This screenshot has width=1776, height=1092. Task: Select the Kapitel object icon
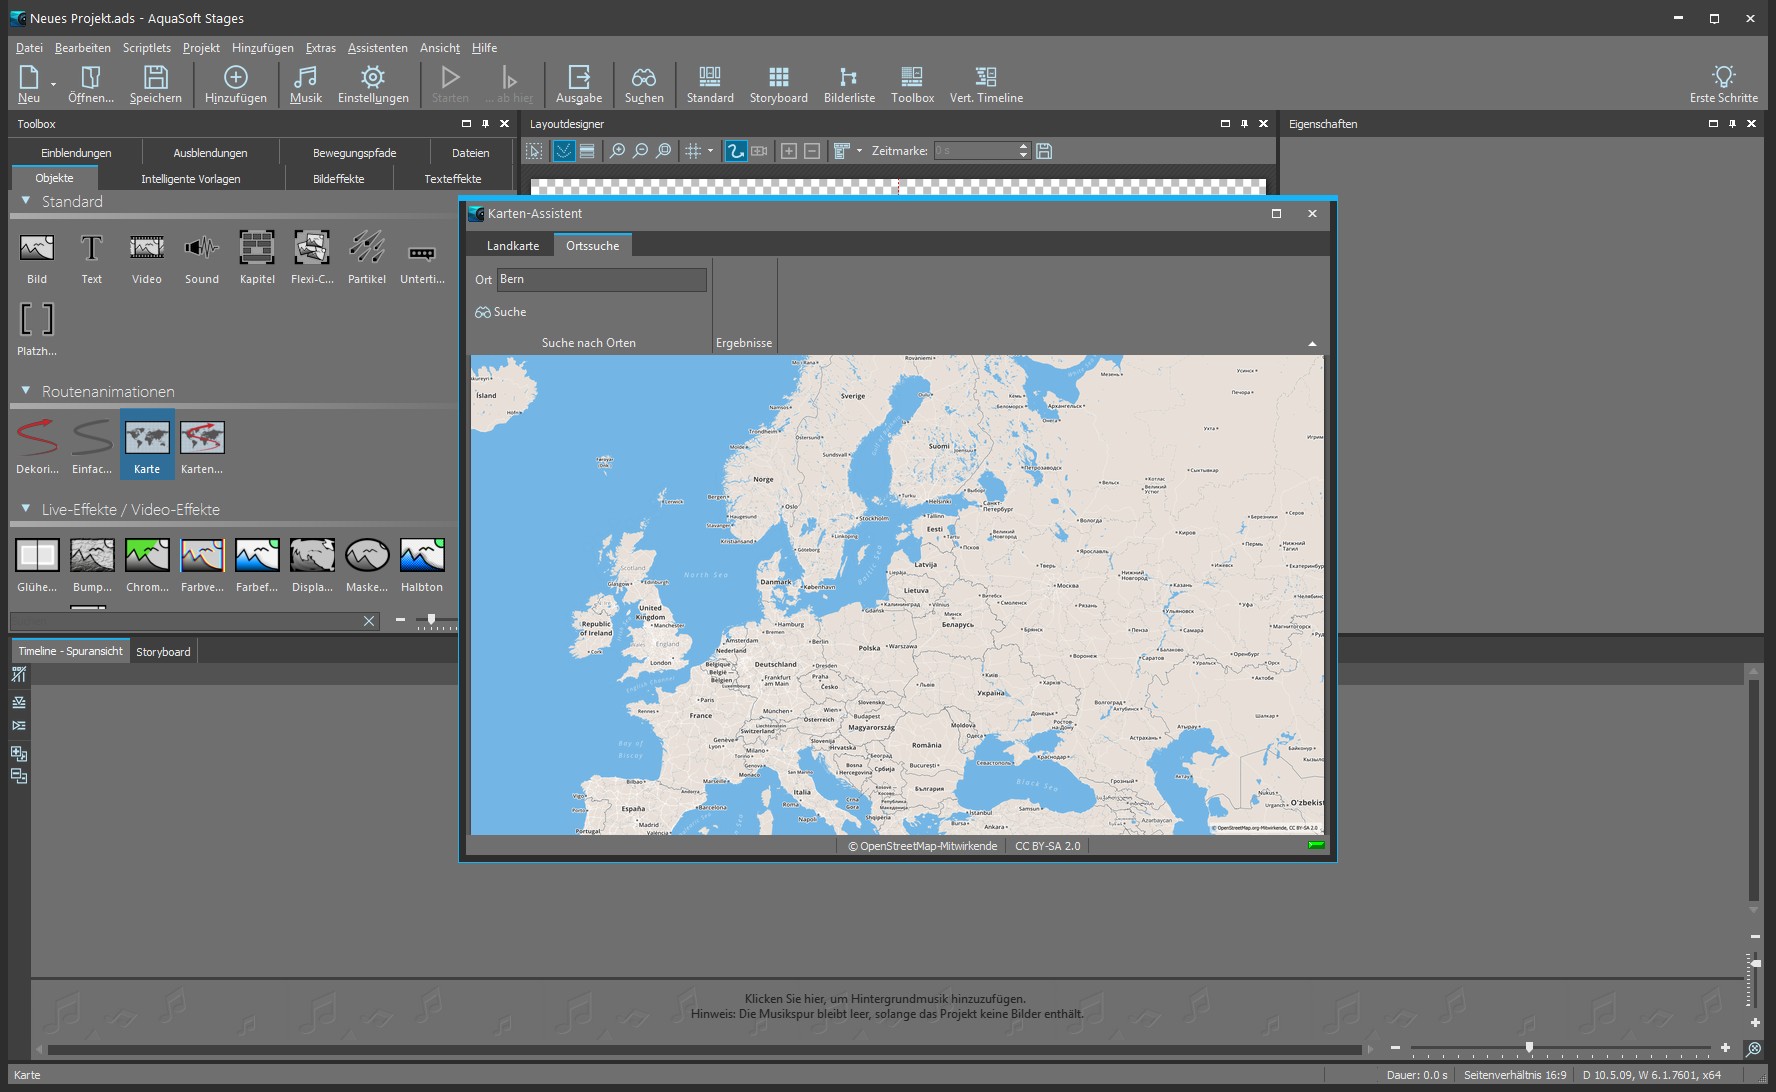[257, 248]
